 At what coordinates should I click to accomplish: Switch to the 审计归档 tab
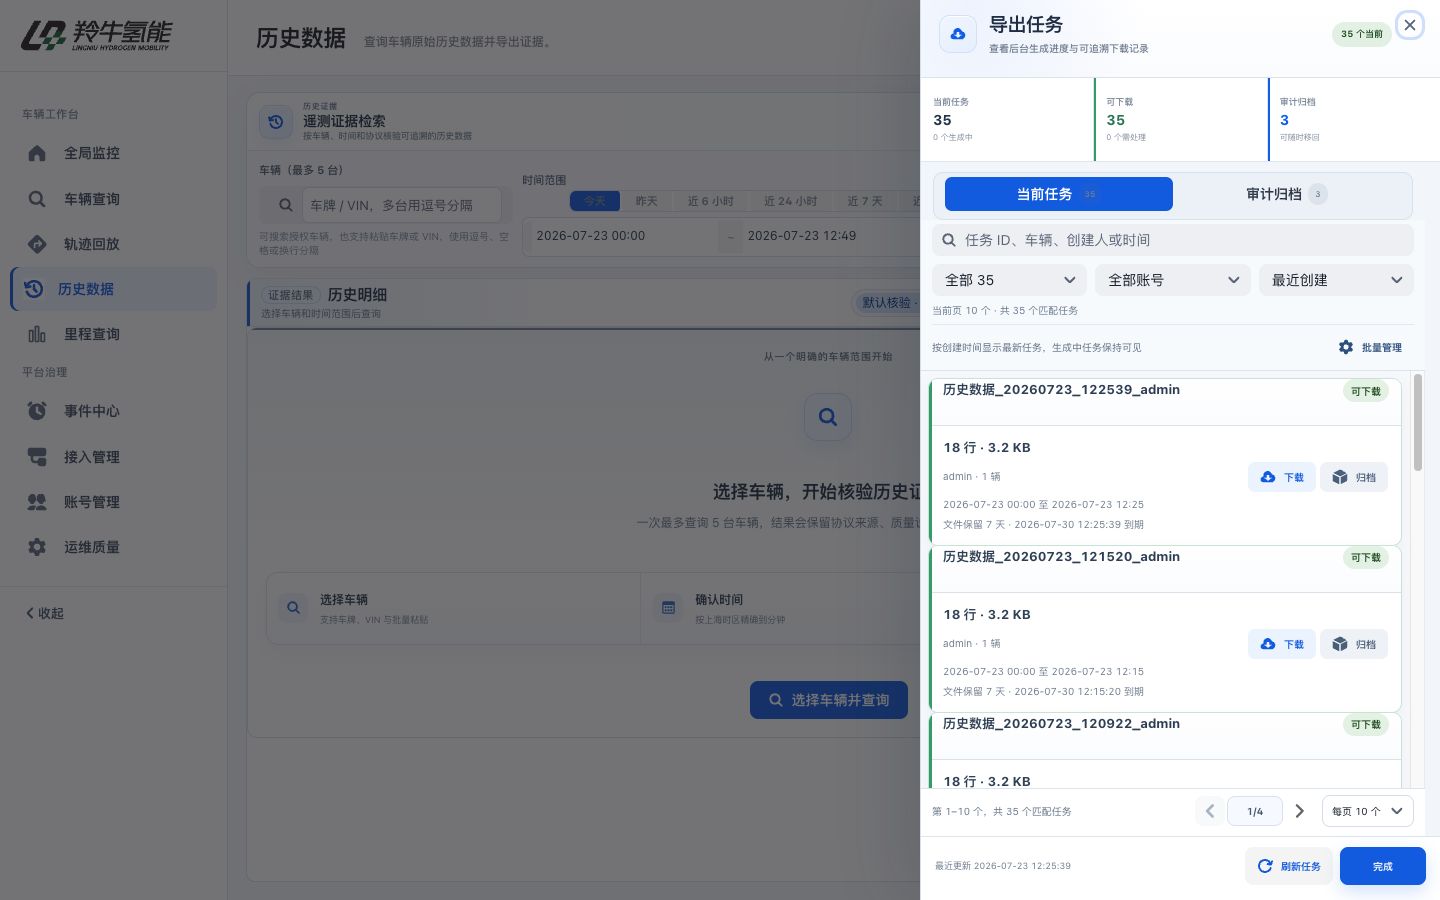click(1288, 194)
